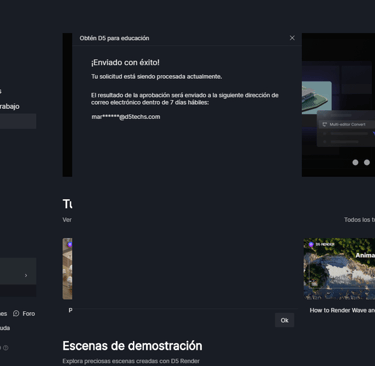The width and height of the screenshot is (375, 366).
Task: Click the ¡Enviado con éxito! heading
Action: point(125,62)
